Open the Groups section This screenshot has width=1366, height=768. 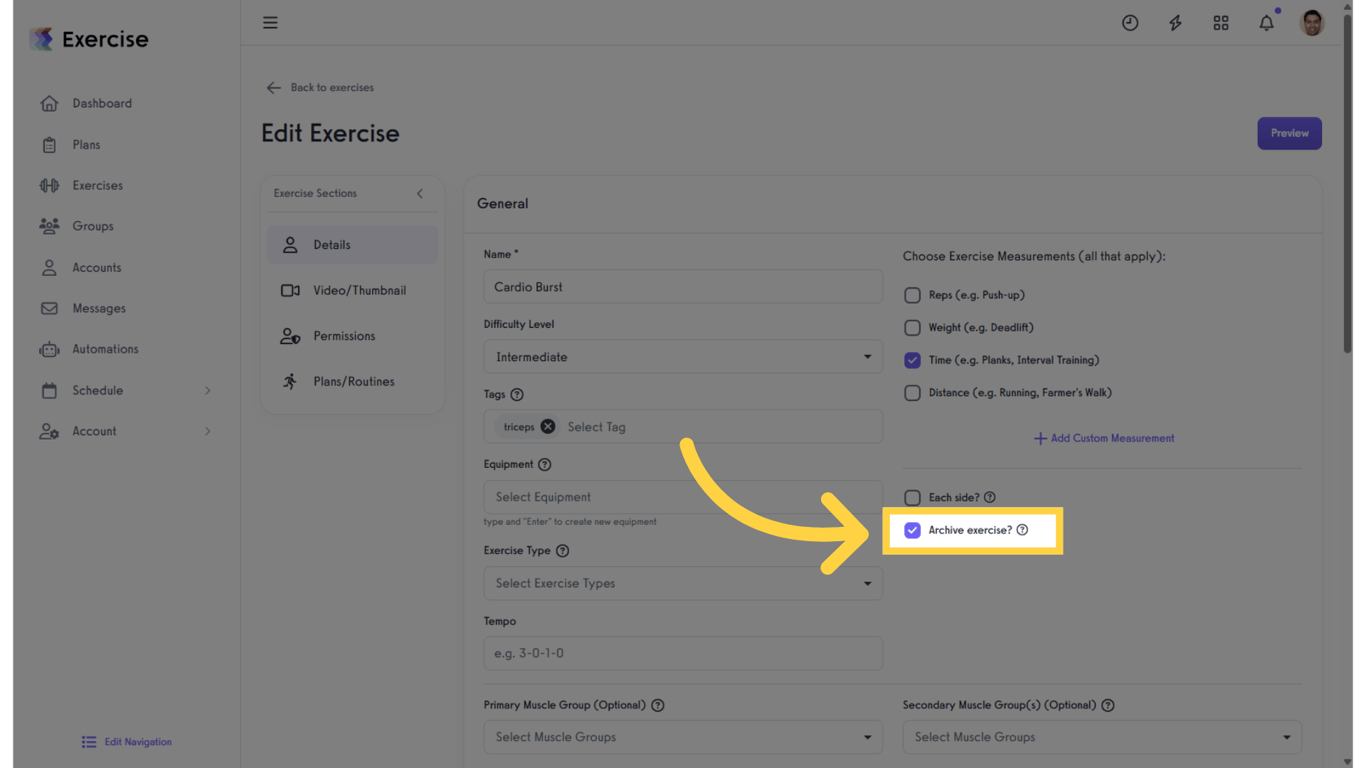[93, 226]
